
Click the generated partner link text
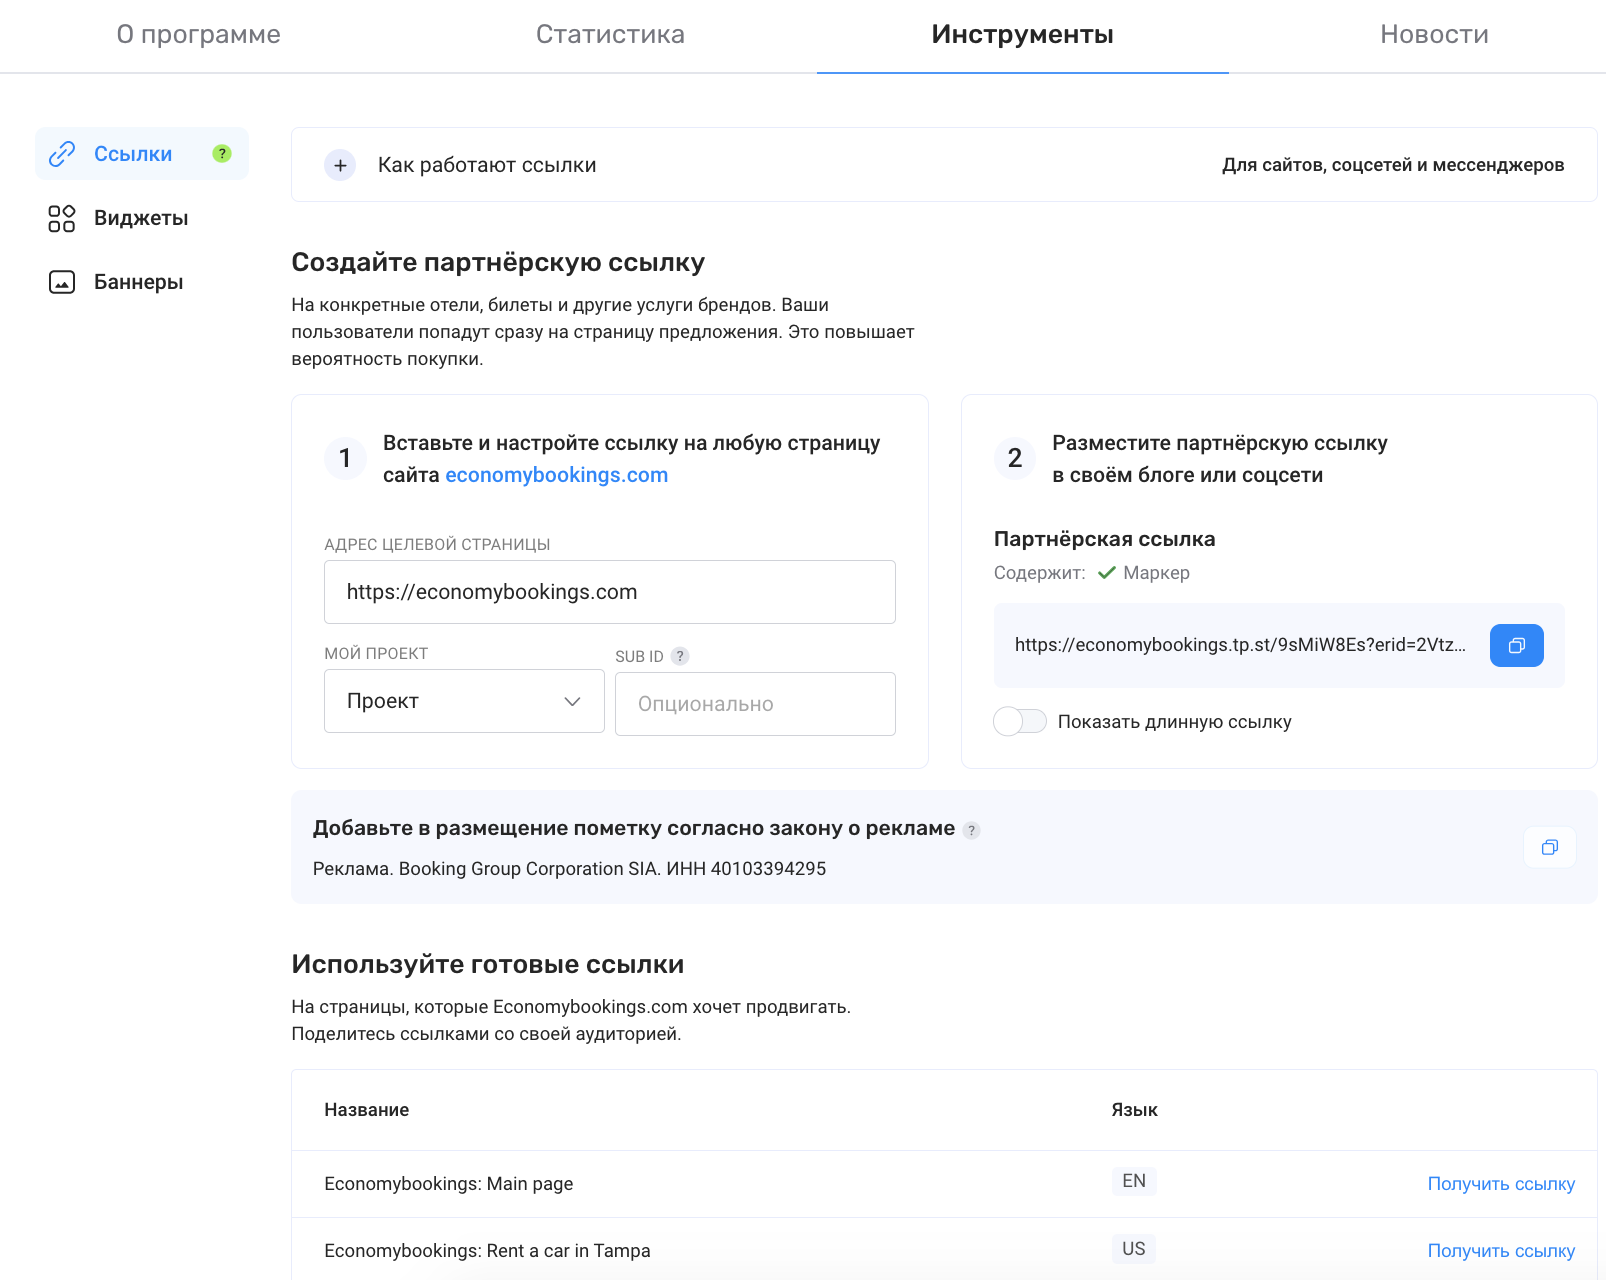coord(1240,645)
